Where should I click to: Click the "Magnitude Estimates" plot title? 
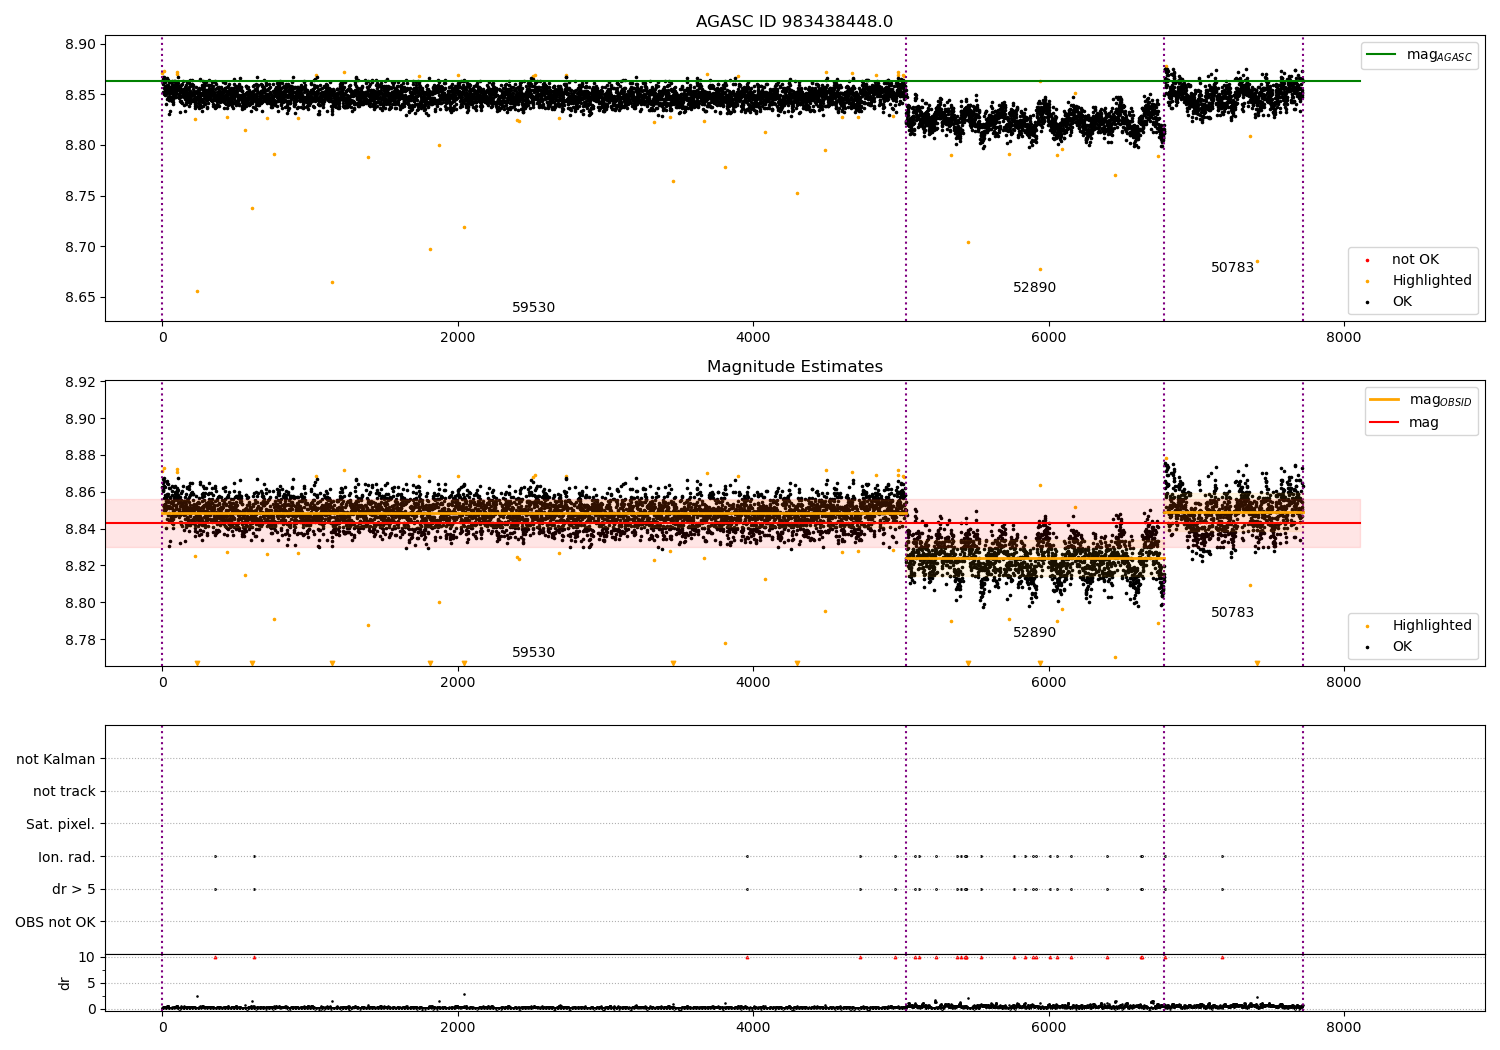point(794,367)
